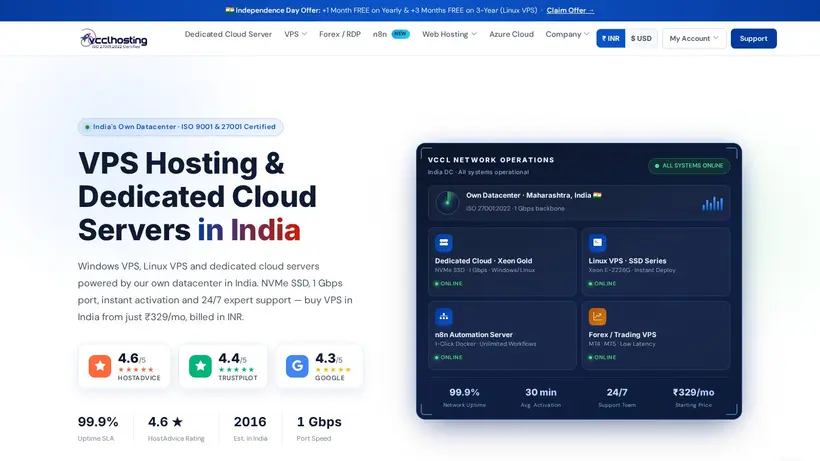
Task: Select the n8n Automation Server title
Action: [x=473, y=335]
